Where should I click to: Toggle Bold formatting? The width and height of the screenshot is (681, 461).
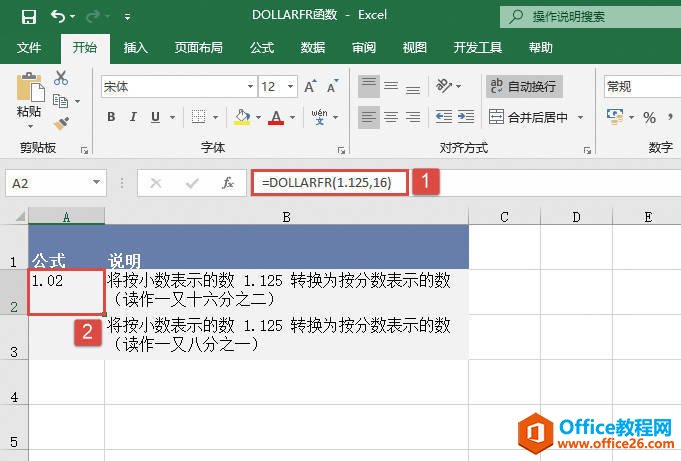tap(111, 116)
